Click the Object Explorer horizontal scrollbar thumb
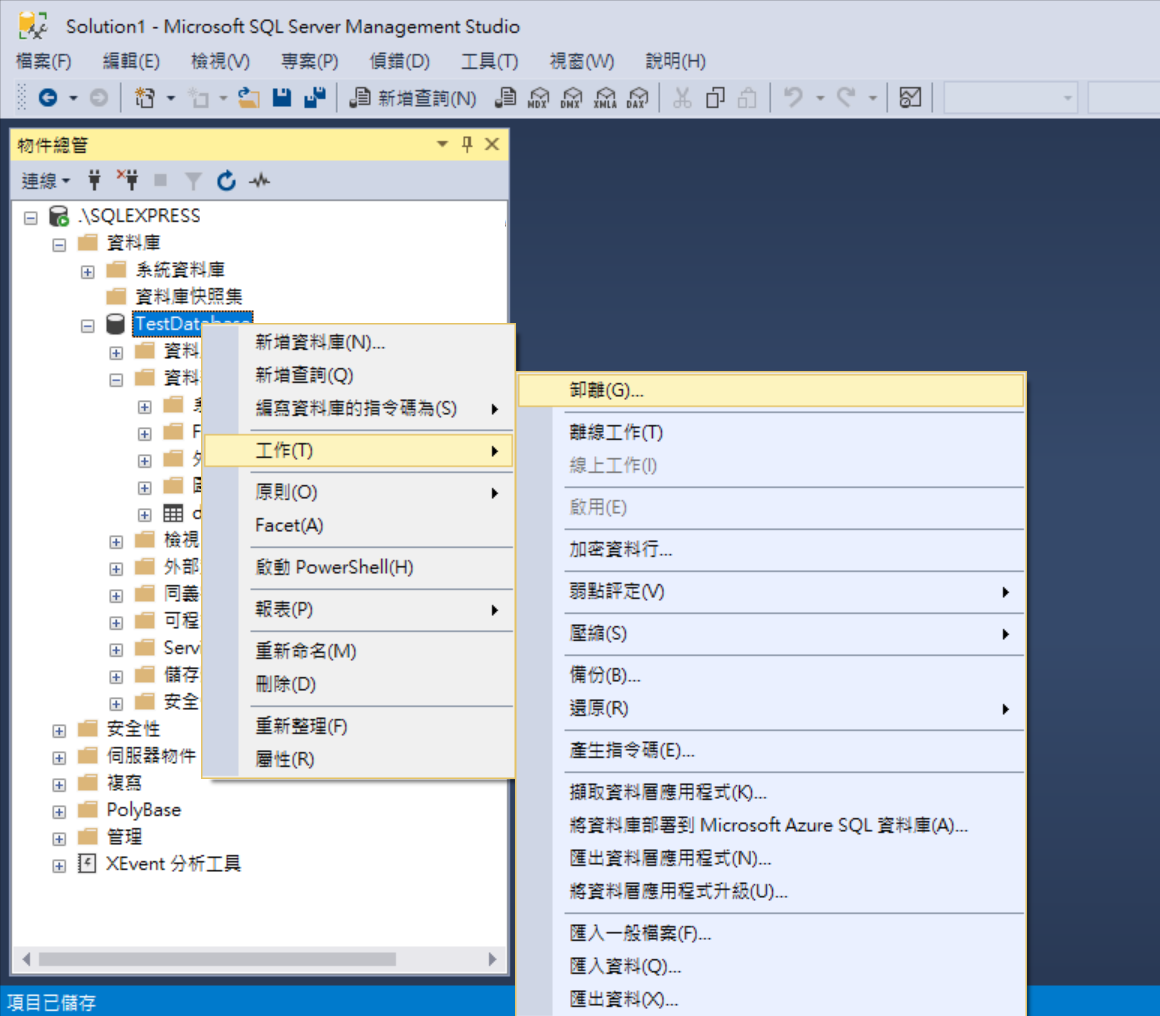The height and width of the screenshot is (1016, 1160). pos(217,959)
